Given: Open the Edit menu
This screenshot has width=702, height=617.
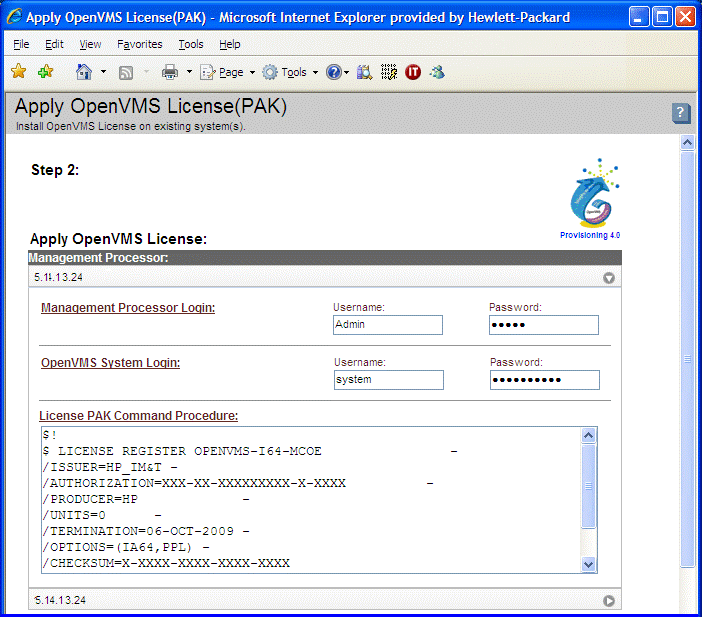Looking at the screenshot, I should pos(54,44).
